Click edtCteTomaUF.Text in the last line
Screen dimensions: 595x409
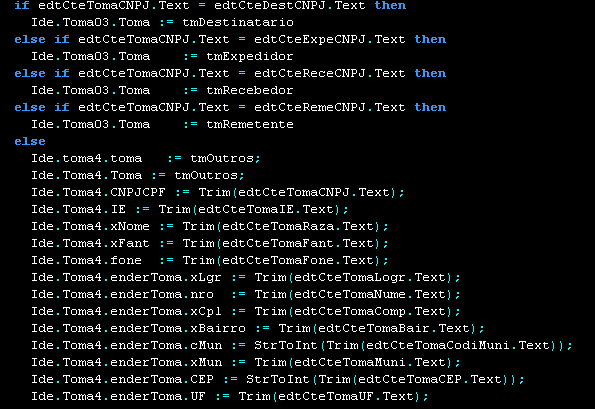click(x=346, y=396)
